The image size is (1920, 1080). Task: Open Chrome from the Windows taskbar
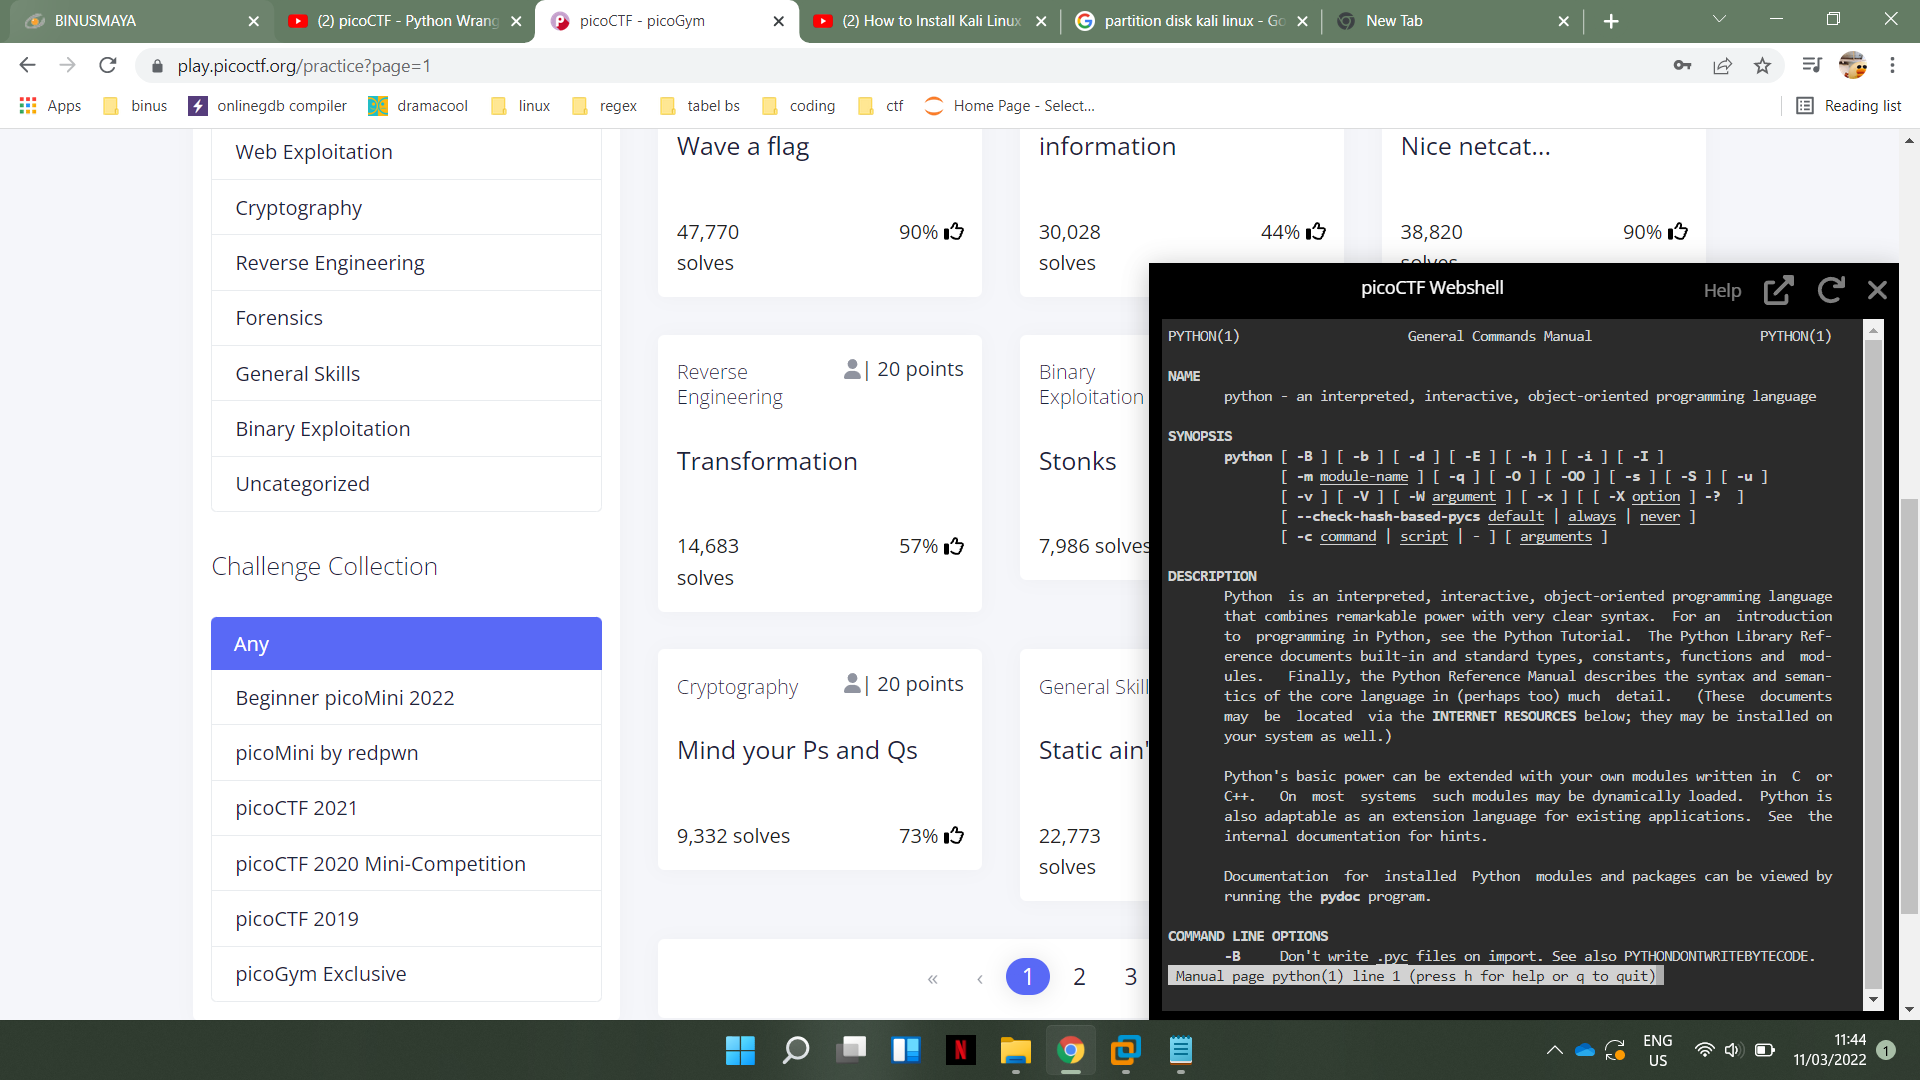tap(1070, 1050)
